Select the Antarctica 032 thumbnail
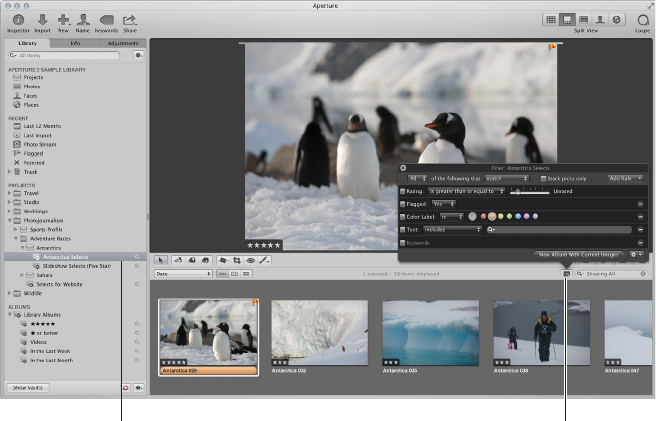 point(319,333)
